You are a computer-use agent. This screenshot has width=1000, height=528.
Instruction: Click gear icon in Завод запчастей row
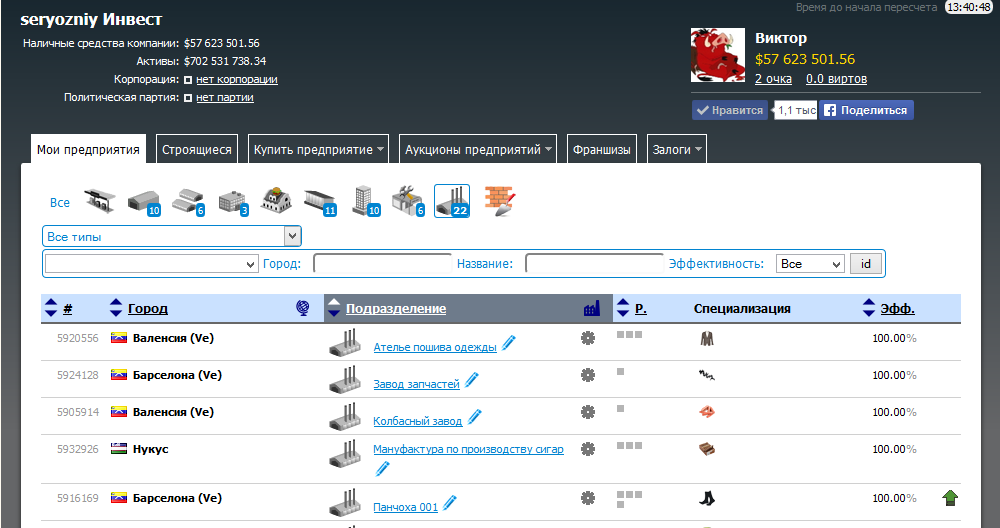pos(588,375)
